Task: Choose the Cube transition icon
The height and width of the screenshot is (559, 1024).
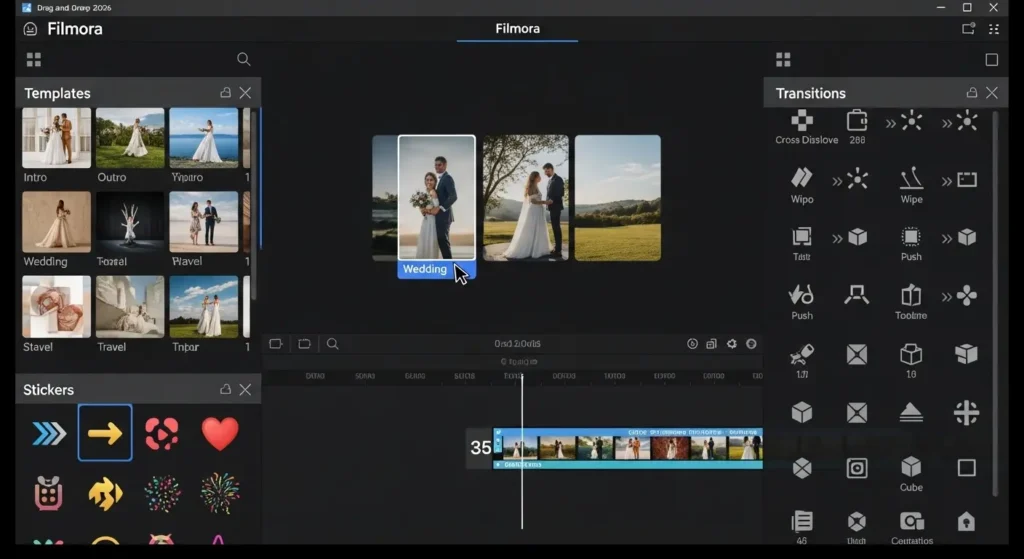Action: (x=910, y=467)
